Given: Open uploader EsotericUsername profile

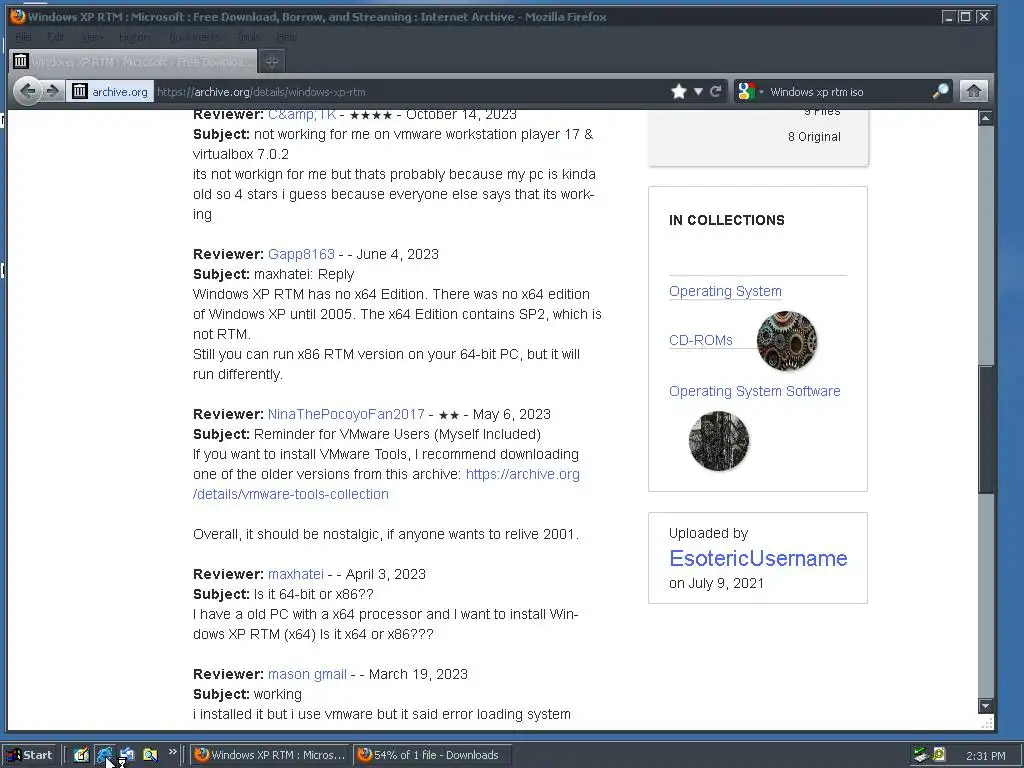Looking at the screenshot, I should click(758, 558).
